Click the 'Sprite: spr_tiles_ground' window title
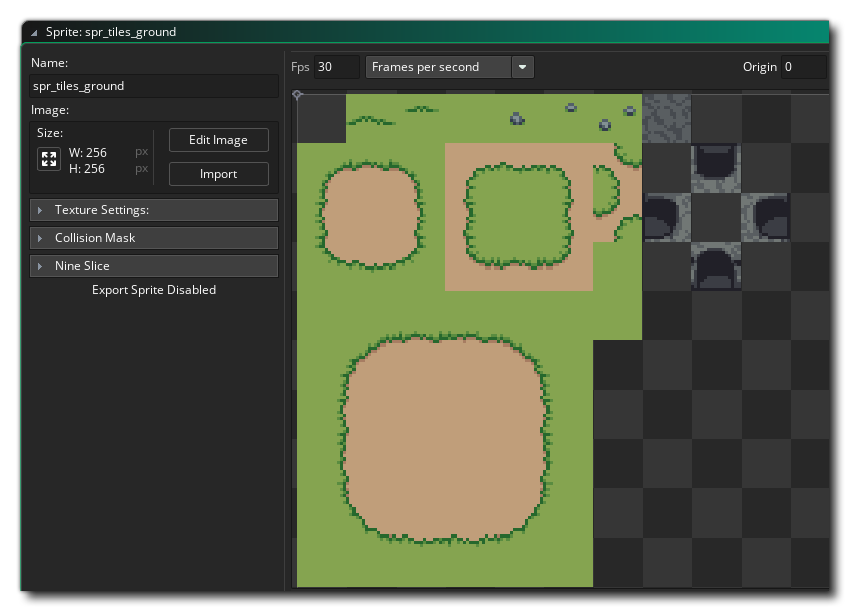The height and width of the screenshot is (611, 849). [111, 32]
